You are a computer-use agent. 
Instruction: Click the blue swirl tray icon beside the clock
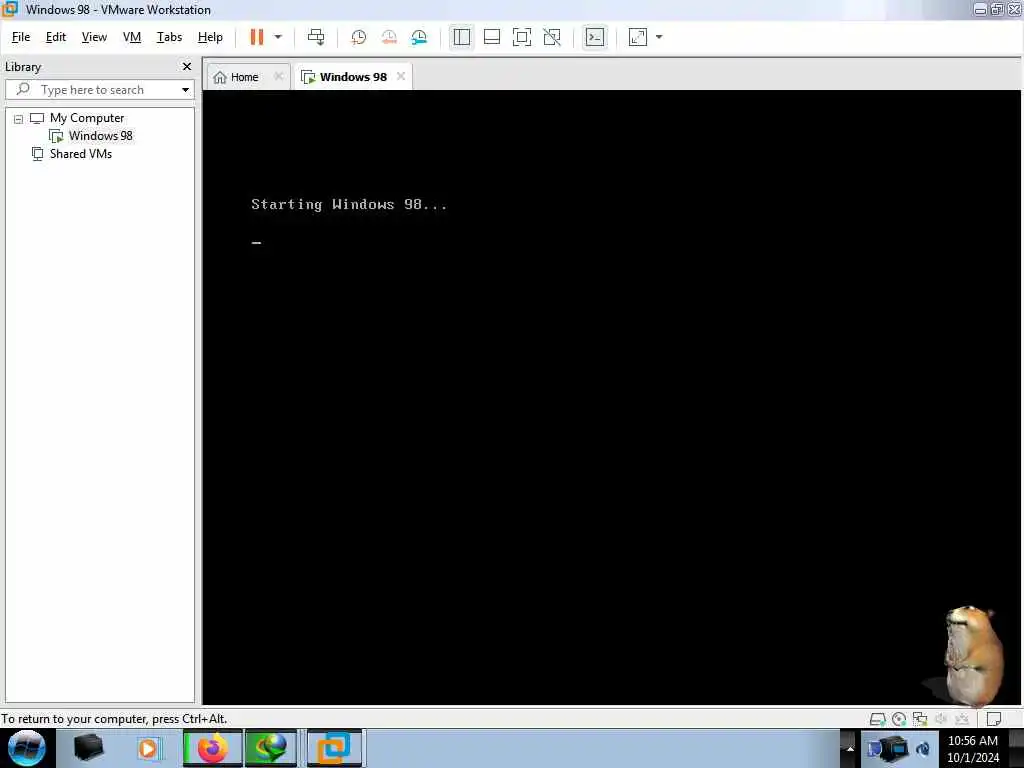click(x=923, y=749)
